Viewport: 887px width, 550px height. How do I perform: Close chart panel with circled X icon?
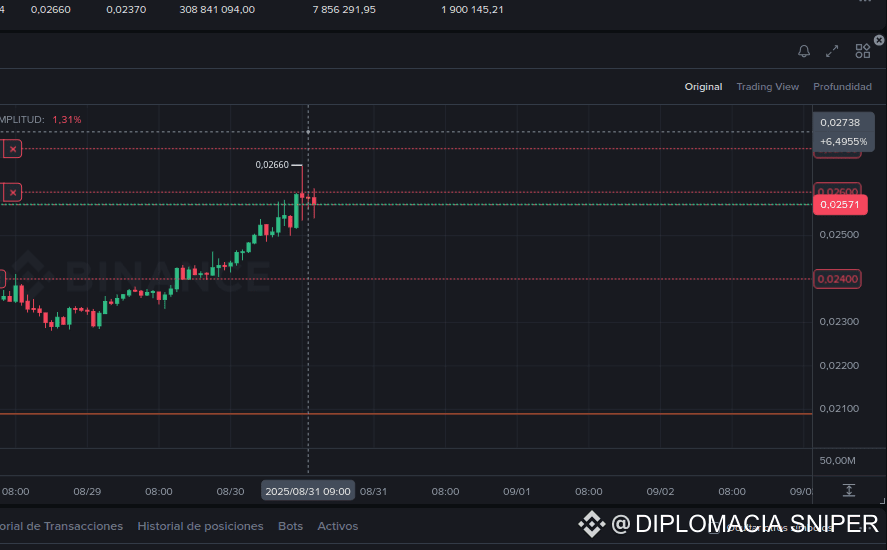879,40
